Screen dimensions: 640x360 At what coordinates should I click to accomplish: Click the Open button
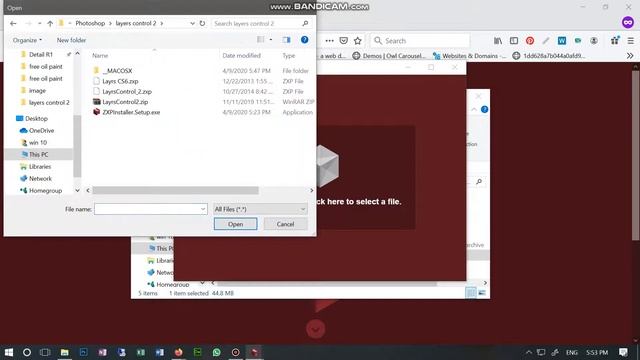click(236, 224)
